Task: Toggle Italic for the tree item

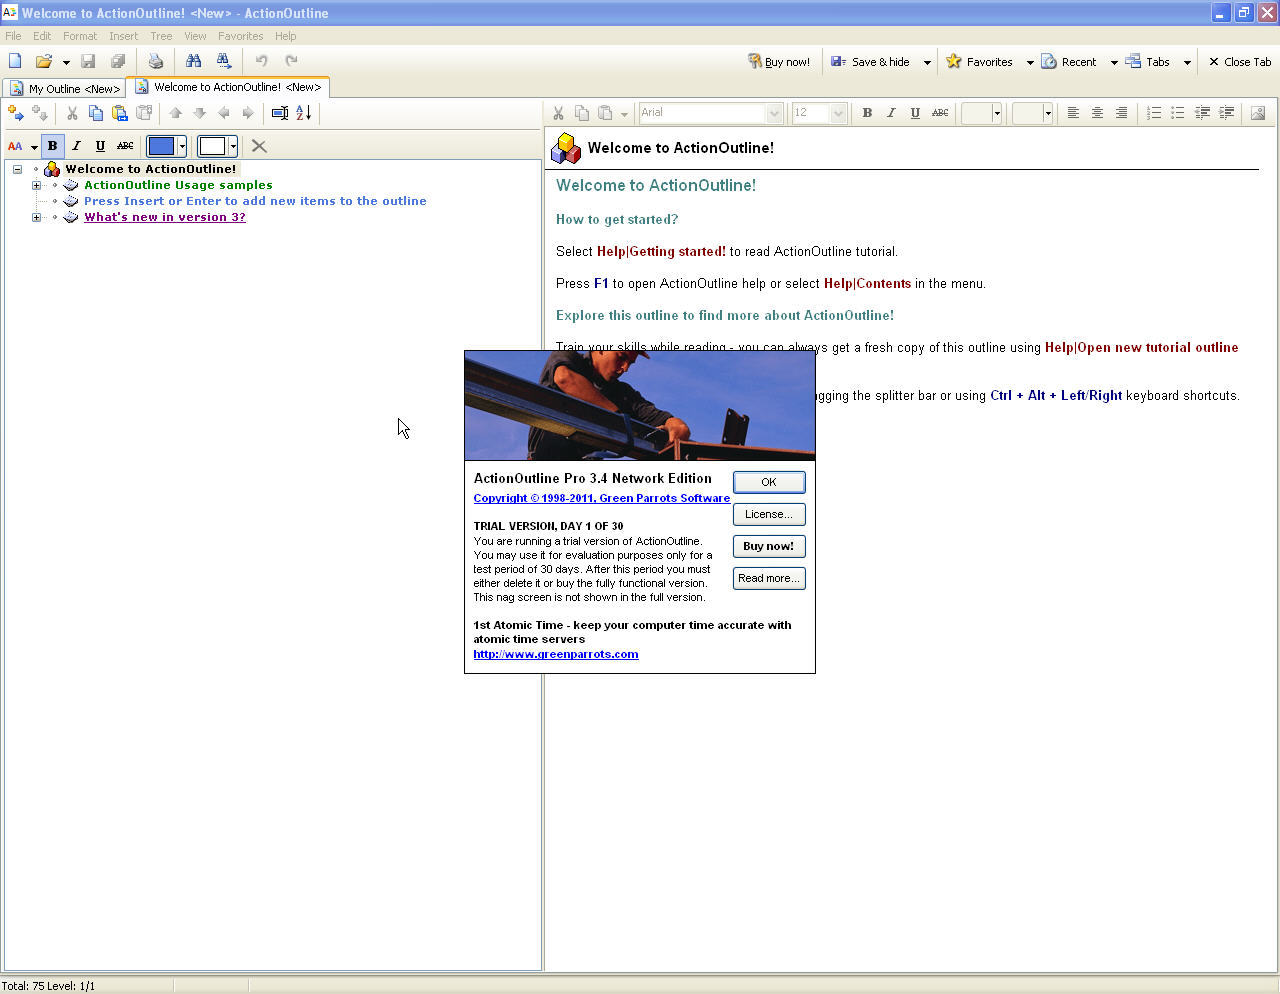Action: click(x=77, y=146)
